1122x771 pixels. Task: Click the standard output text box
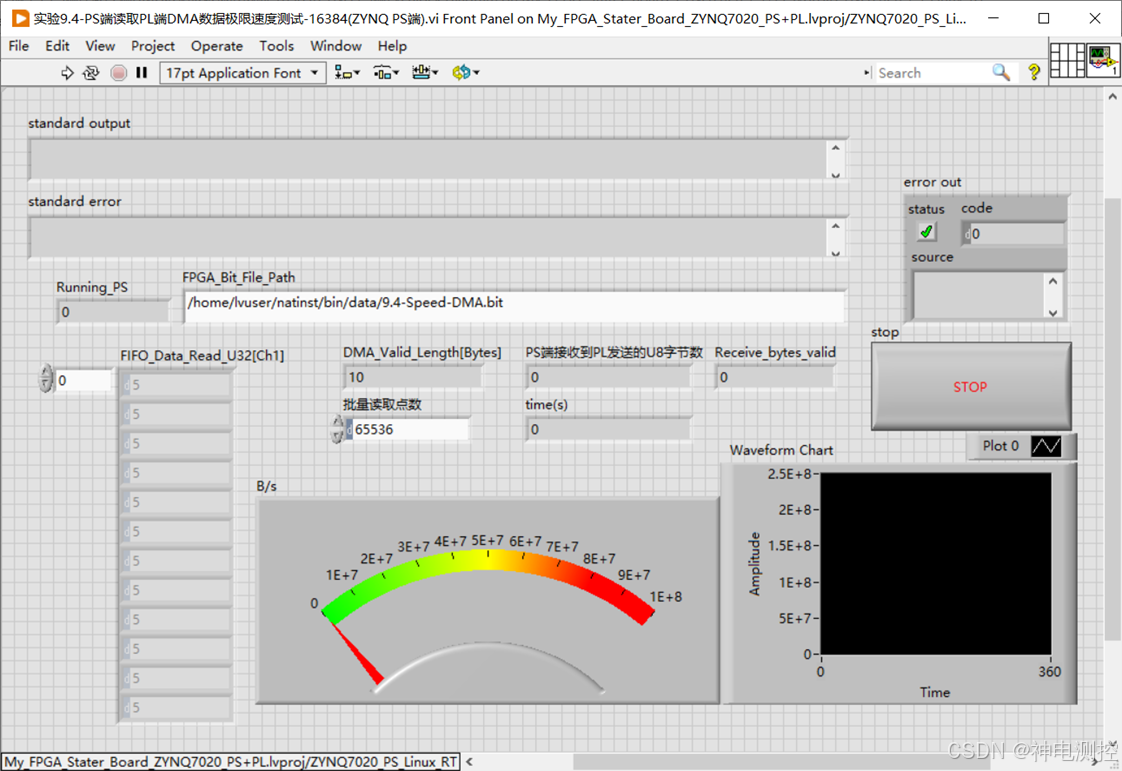click(x=429, y=159)
